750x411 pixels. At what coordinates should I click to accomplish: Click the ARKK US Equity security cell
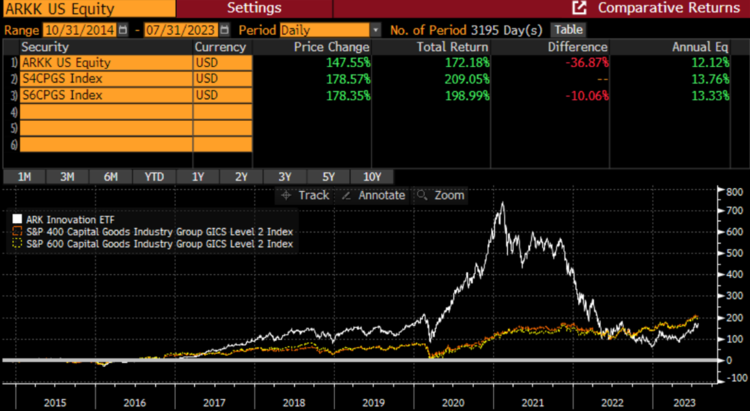click(x=104, y=62)
